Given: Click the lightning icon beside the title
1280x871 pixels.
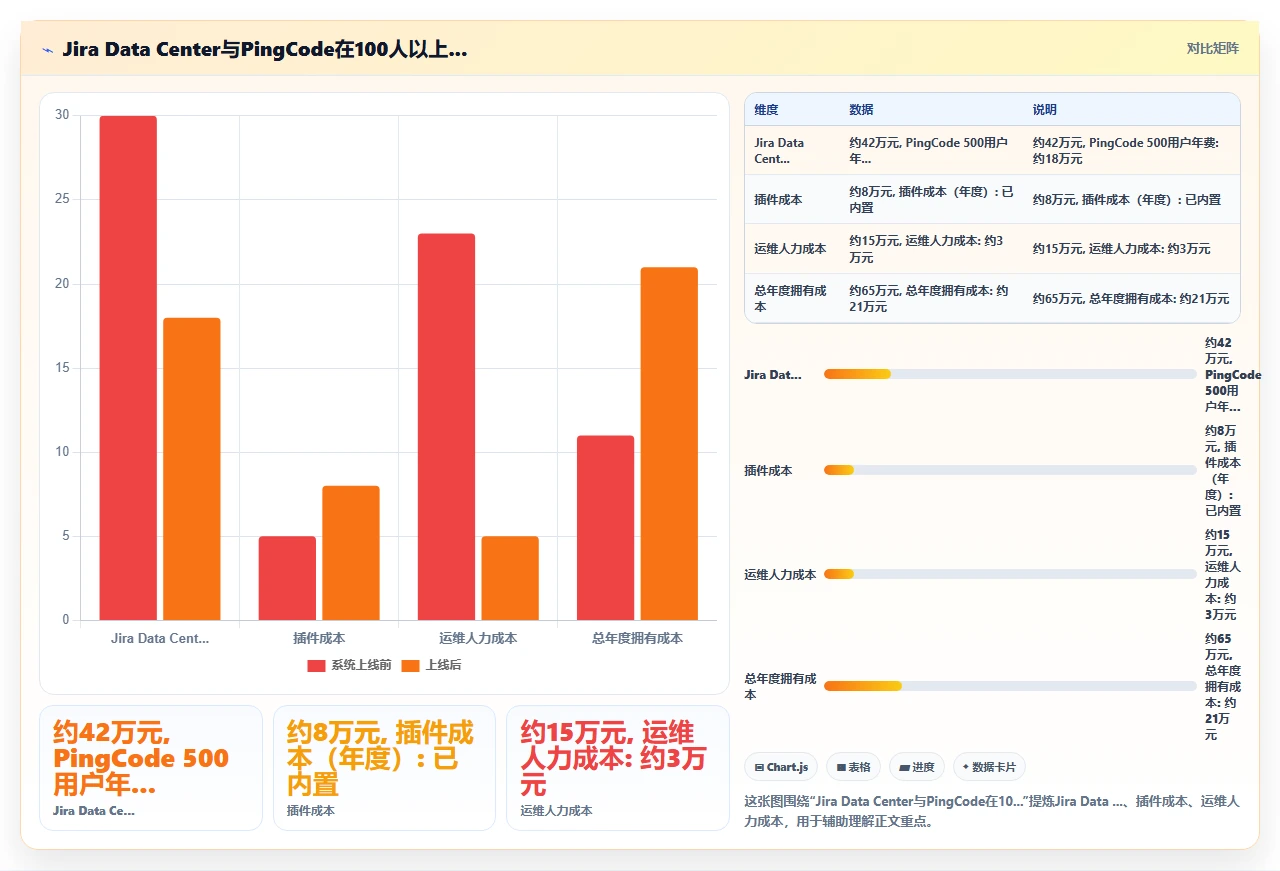Looking at the screenshot, I should click(x=47, y=49).
